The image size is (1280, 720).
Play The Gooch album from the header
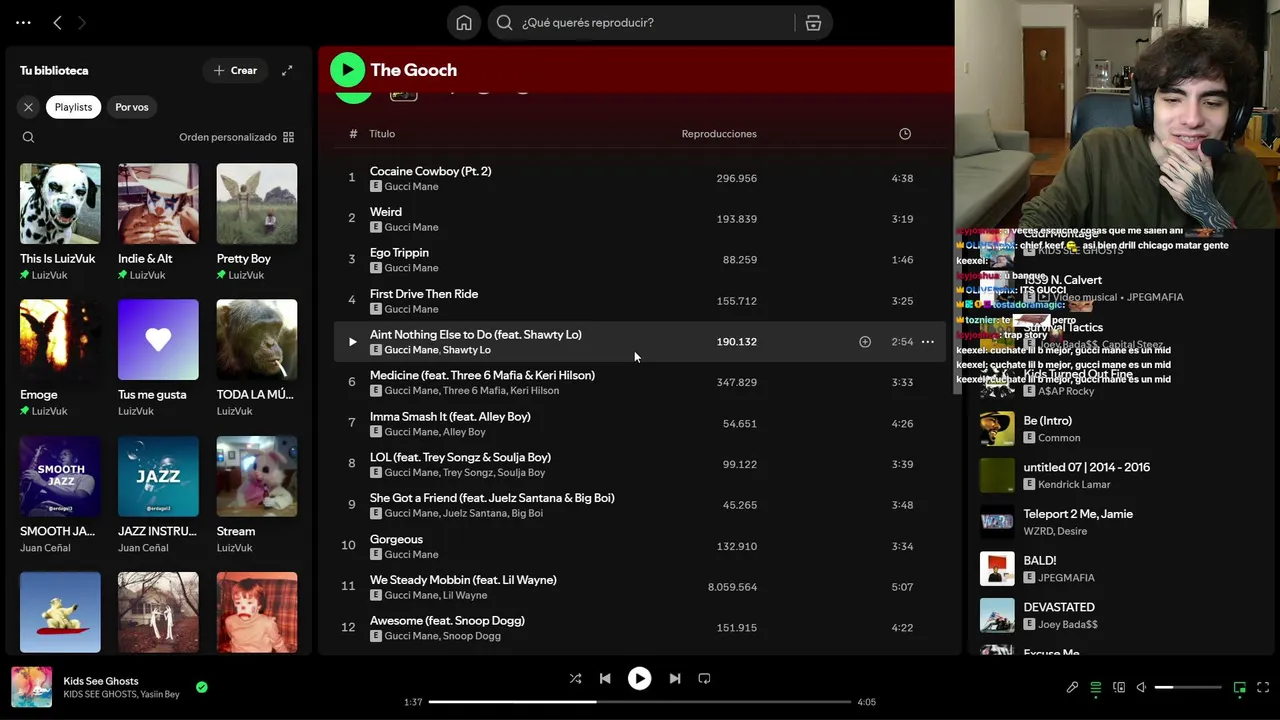[347, 69]
